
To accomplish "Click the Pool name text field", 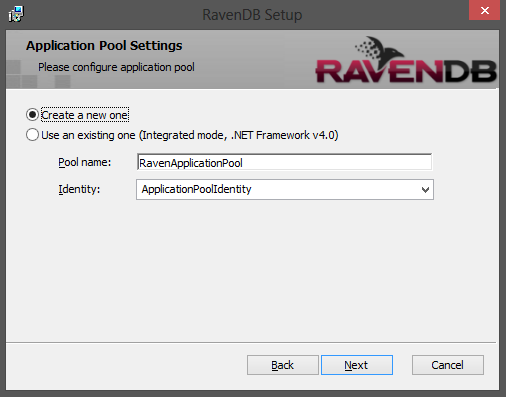I will 284,162.
